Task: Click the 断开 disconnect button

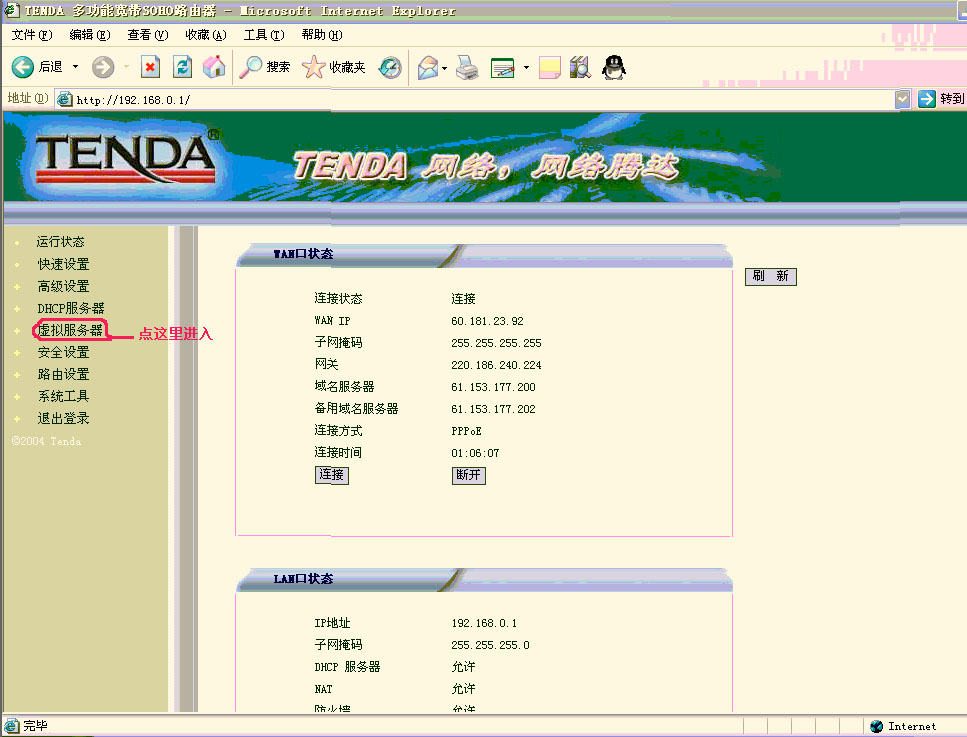Action: coord(469,475)
